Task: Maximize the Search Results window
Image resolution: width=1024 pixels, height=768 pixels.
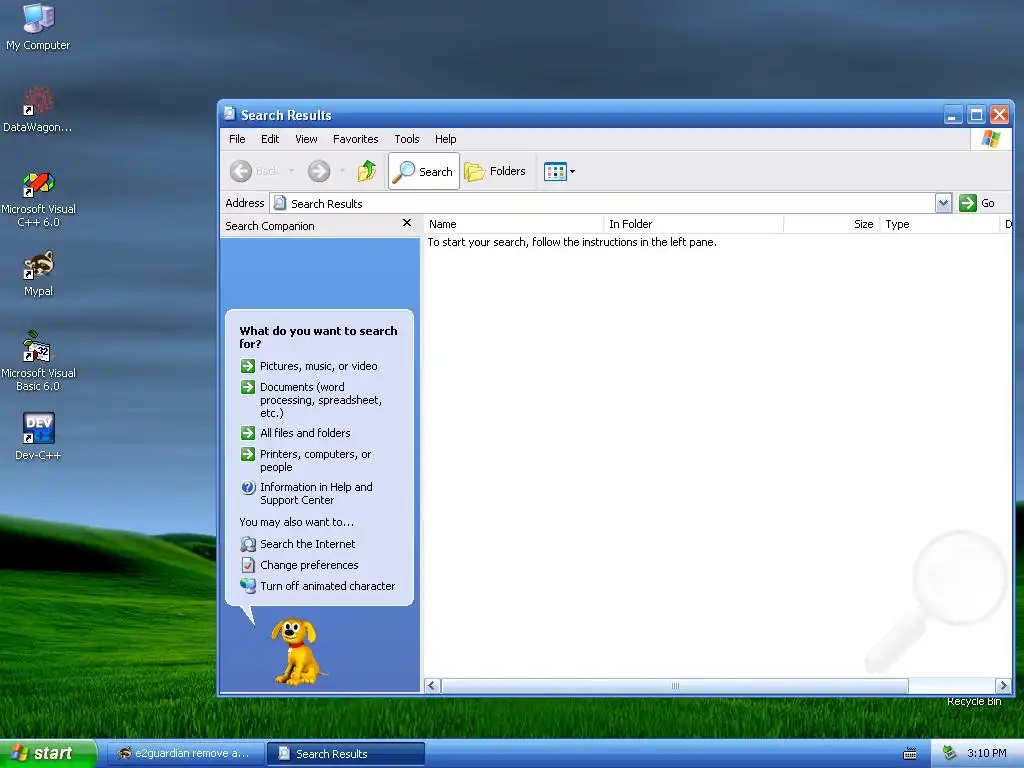Action: [976, 115]
